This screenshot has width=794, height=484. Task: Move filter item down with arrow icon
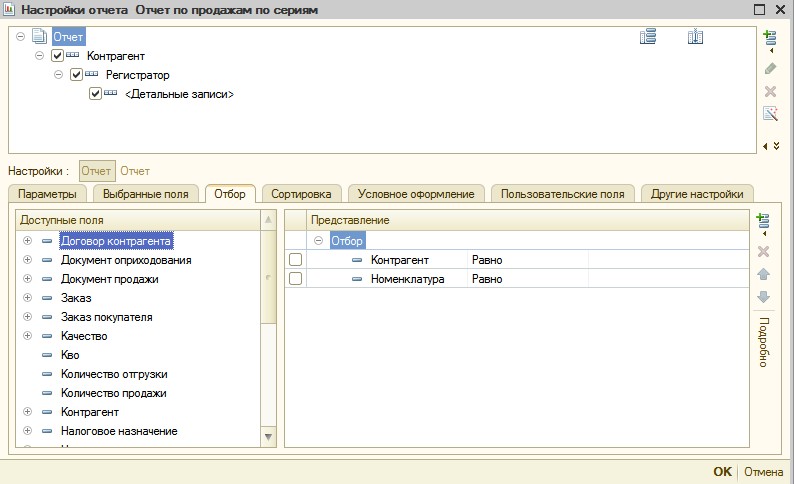click(x=763, y=297)
